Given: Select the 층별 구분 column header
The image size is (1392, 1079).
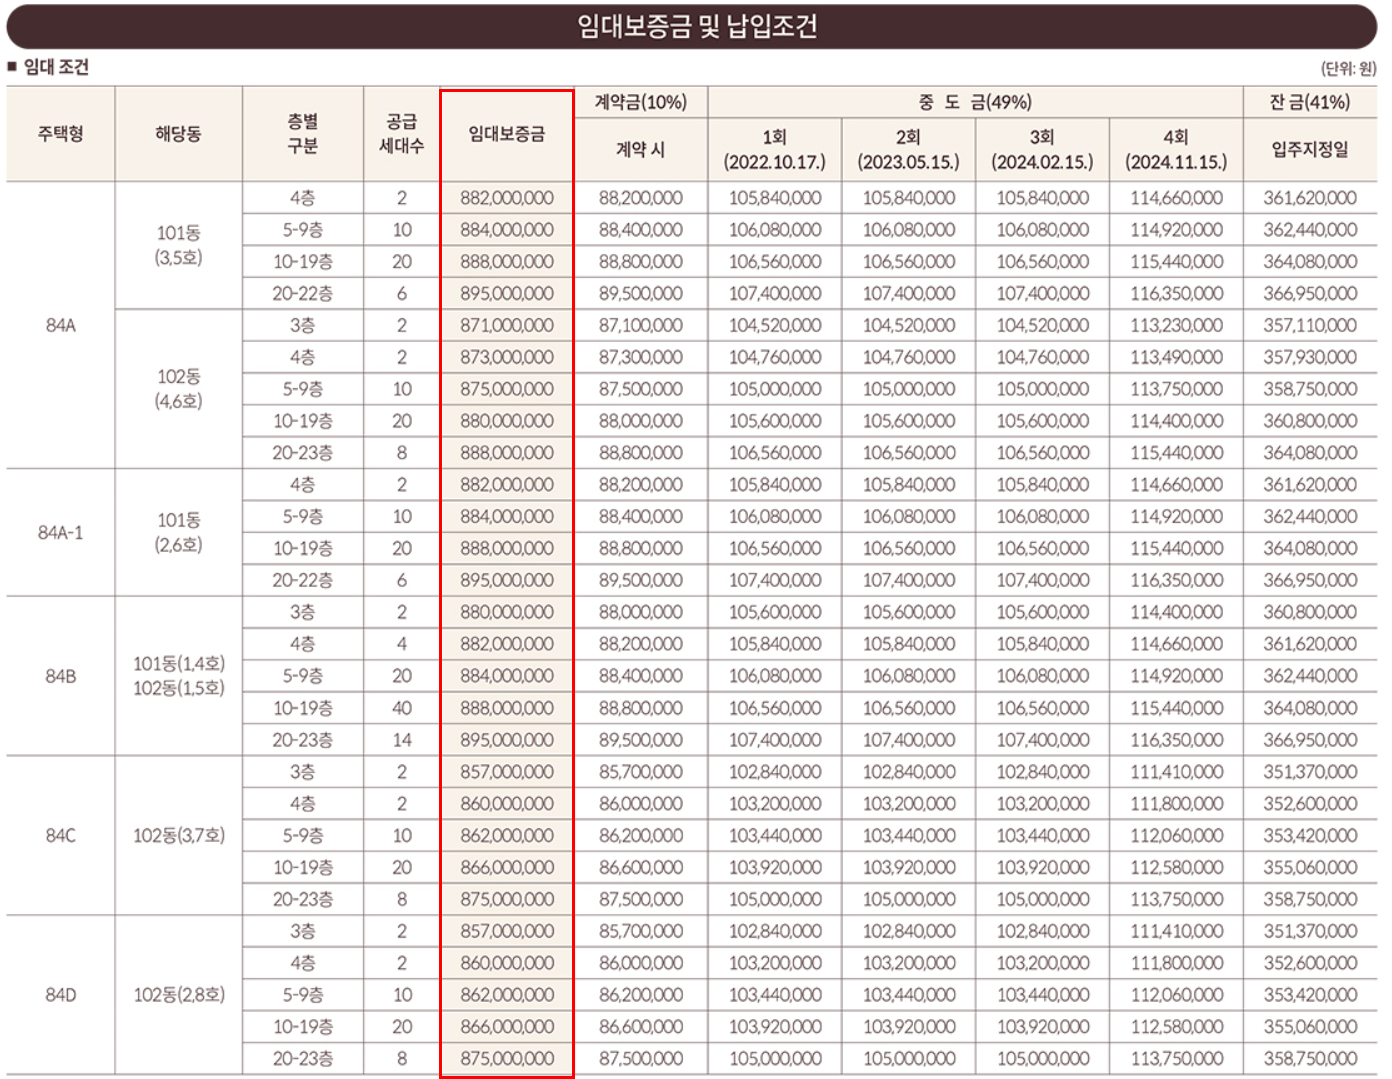Looking at the screenshot, I should click(x=302, y=134).
